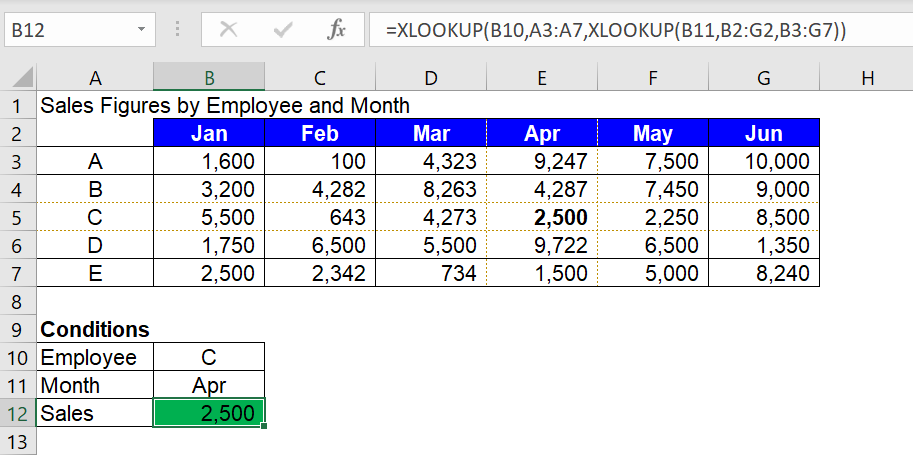Click employee label D in row 6
Image resolution: width=913 pixels, height=455 pixels.
click(95, 245)
